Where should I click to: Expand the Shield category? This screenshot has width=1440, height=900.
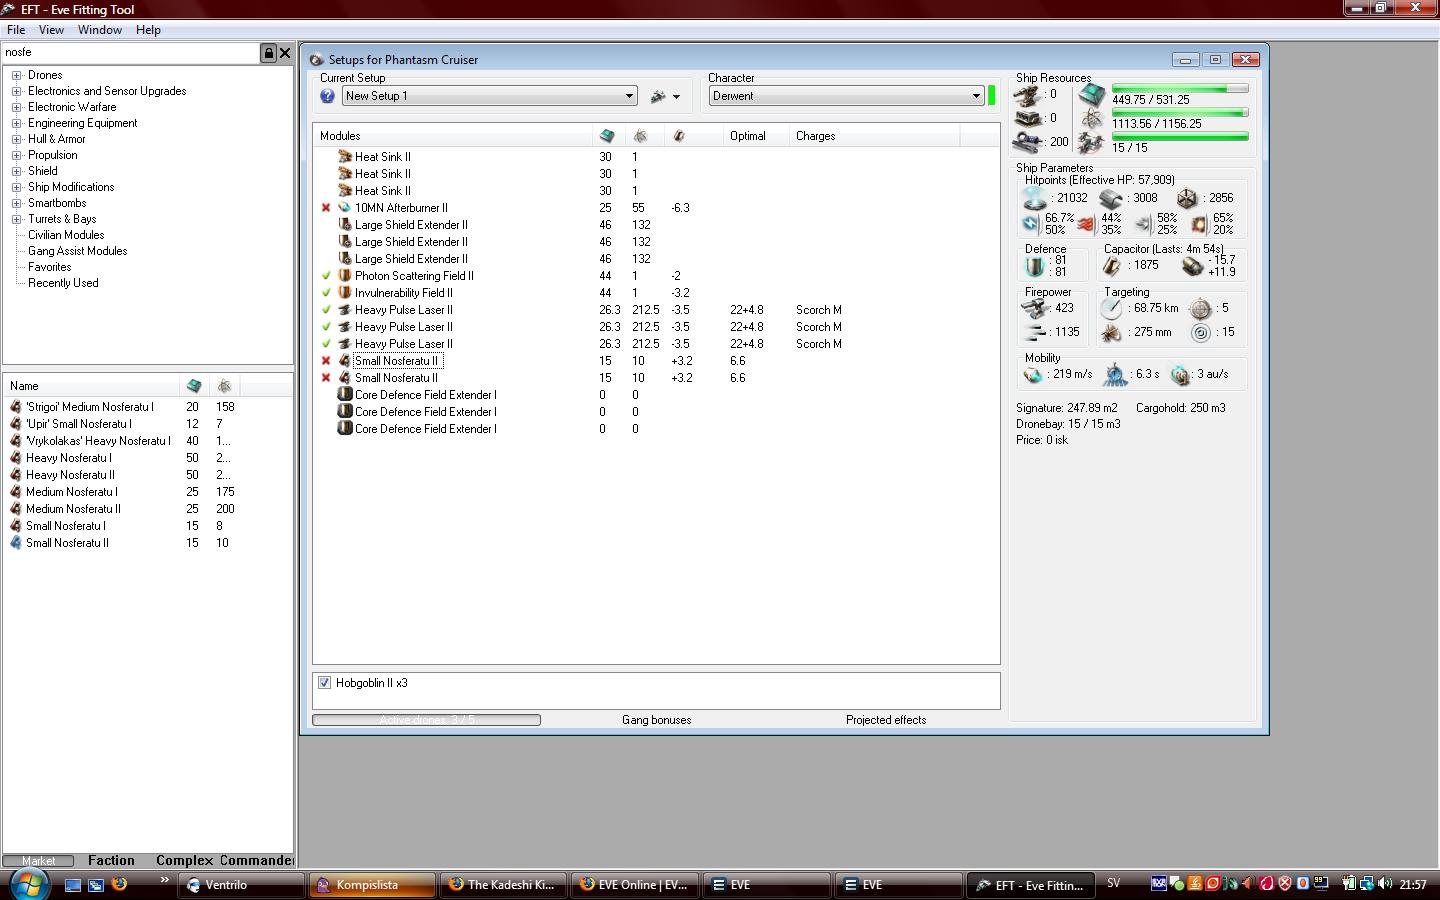[x=17, y=171]
